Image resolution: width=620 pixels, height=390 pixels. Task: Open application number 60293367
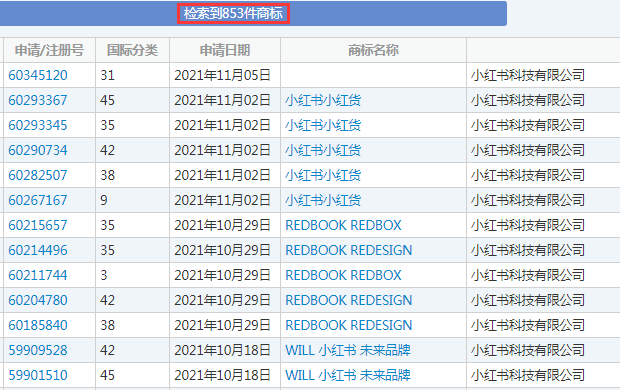[x=38, y=100]
